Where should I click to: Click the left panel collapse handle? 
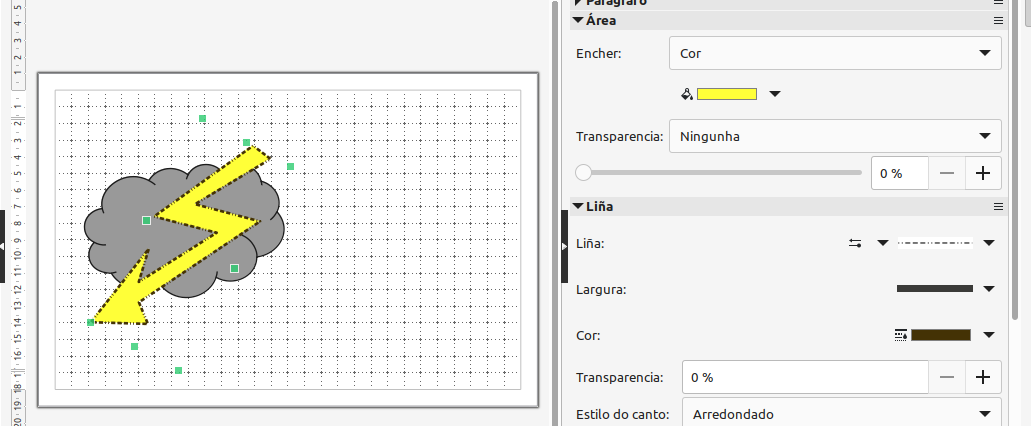(3, 246)
